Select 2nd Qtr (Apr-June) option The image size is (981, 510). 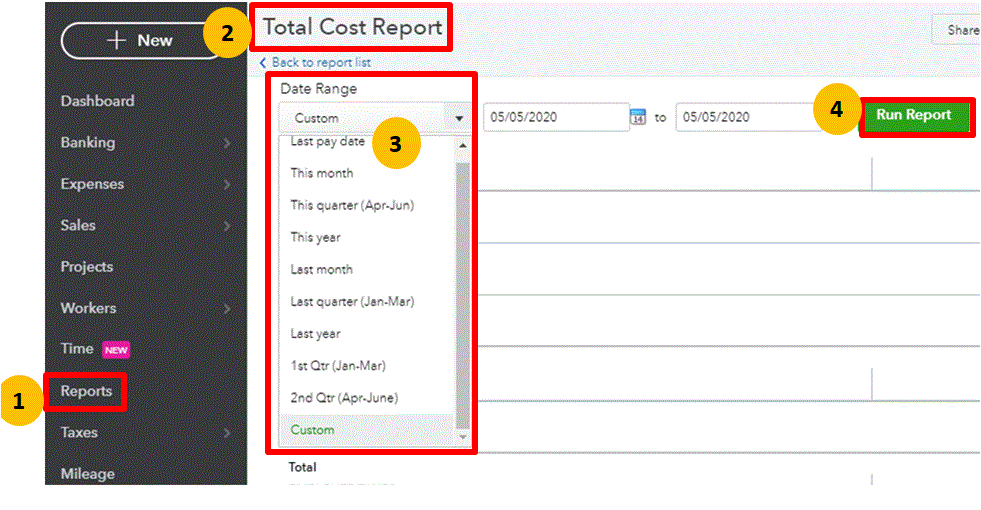[x=344, y=398]
